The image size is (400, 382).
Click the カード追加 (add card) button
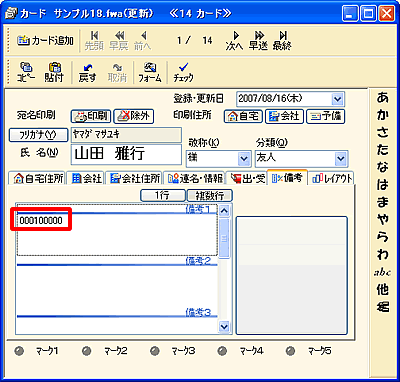46,41
